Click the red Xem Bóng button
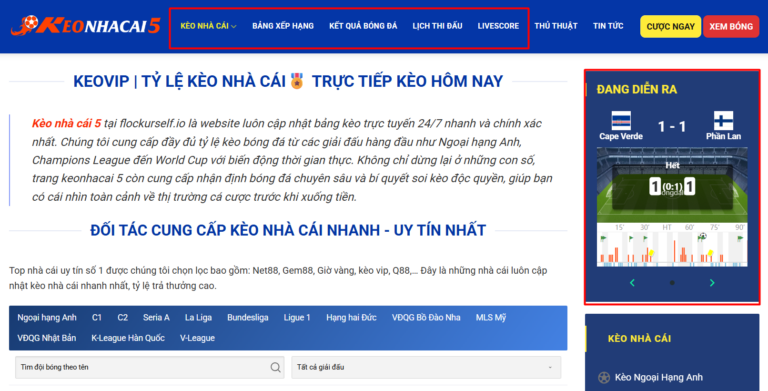Image resolution: width=768 pixels, height=391 pixels. [731, 26]
